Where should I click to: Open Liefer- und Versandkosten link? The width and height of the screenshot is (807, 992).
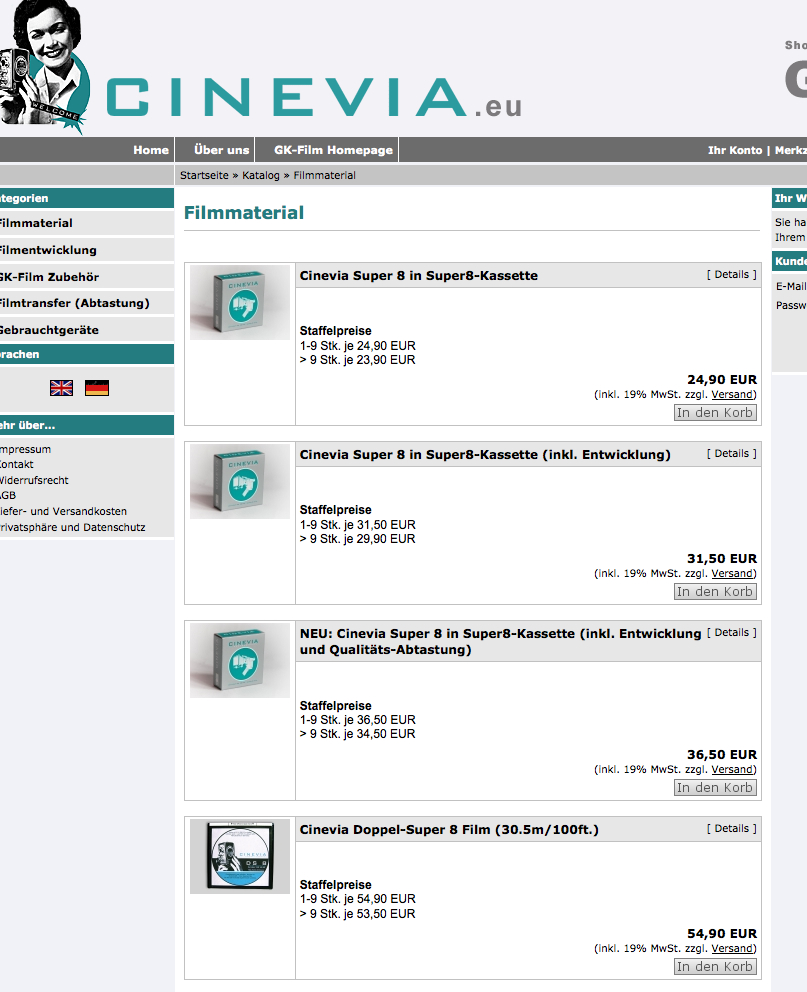pos(63,511)
